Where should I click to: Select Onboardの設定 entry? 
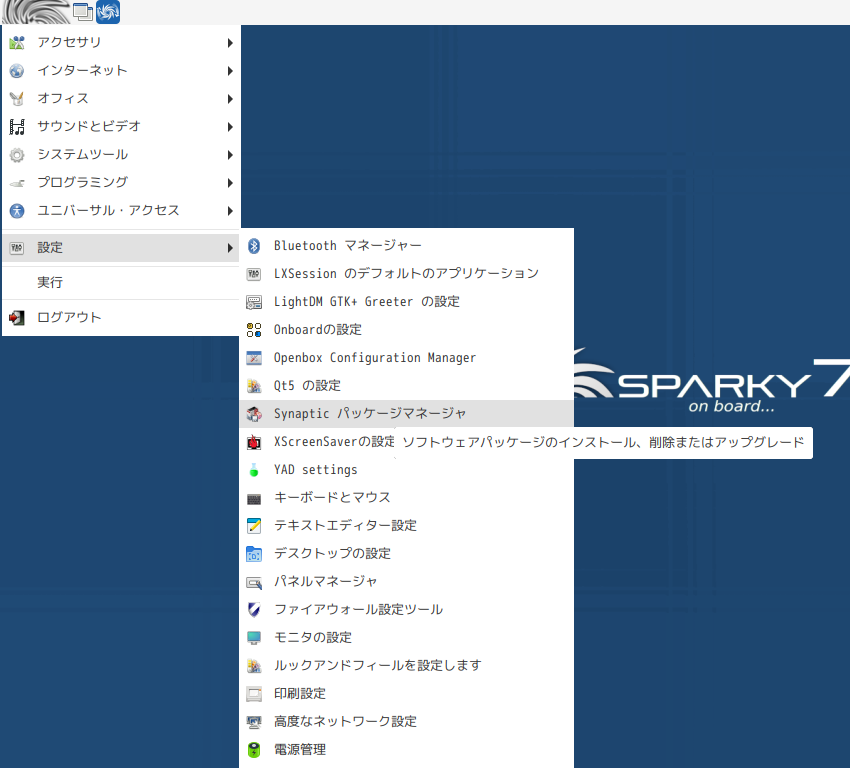406,330
